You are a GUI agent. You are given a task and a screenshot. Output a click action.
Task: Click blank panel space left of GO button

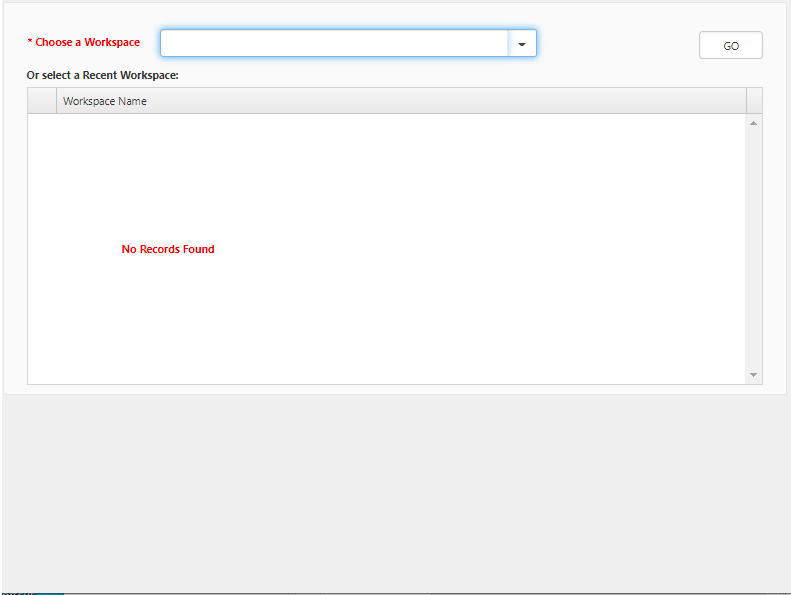[618, 45]
